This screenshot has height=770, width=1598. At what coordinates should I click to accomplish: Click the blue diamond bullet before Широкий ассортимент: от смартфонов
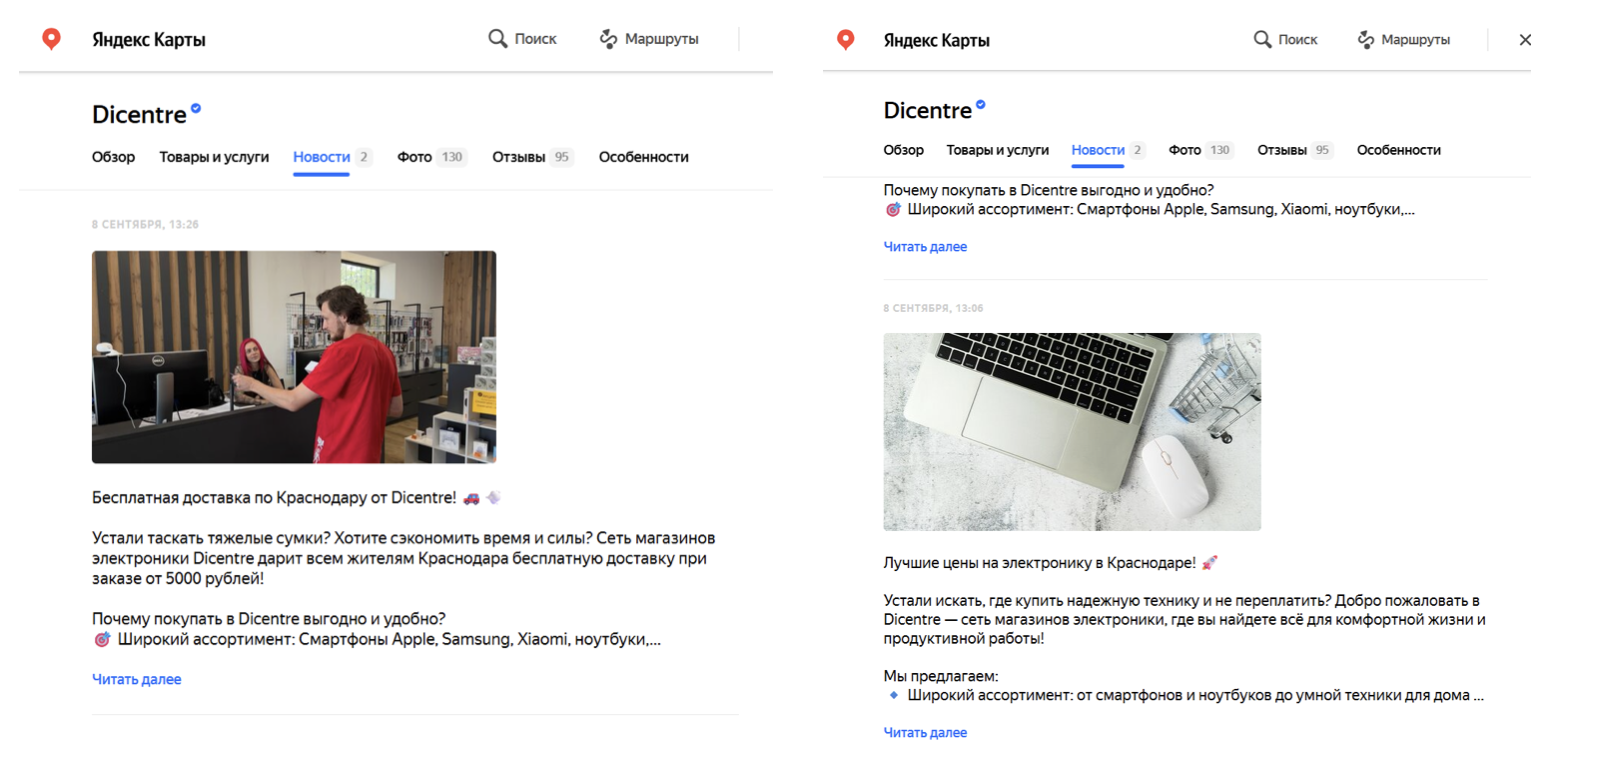(x=893, y=695)
